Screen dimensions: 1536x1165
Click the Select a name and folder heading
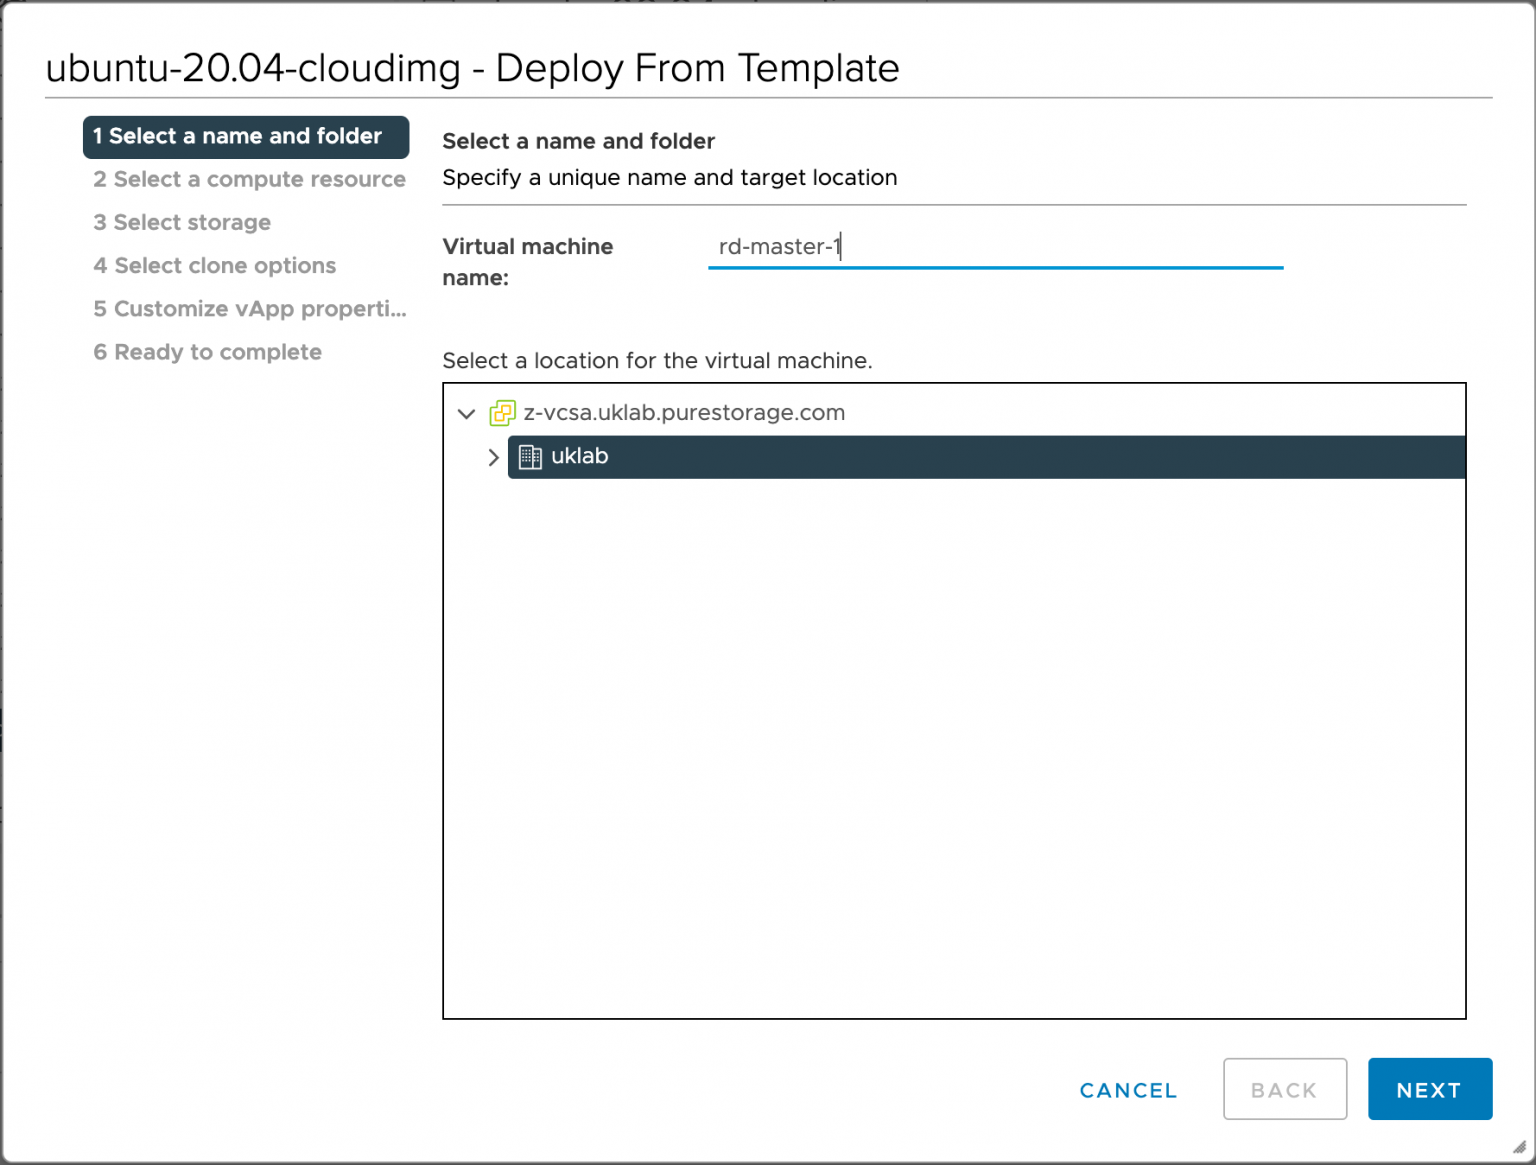pyautogui.click(x=578, y=141)
